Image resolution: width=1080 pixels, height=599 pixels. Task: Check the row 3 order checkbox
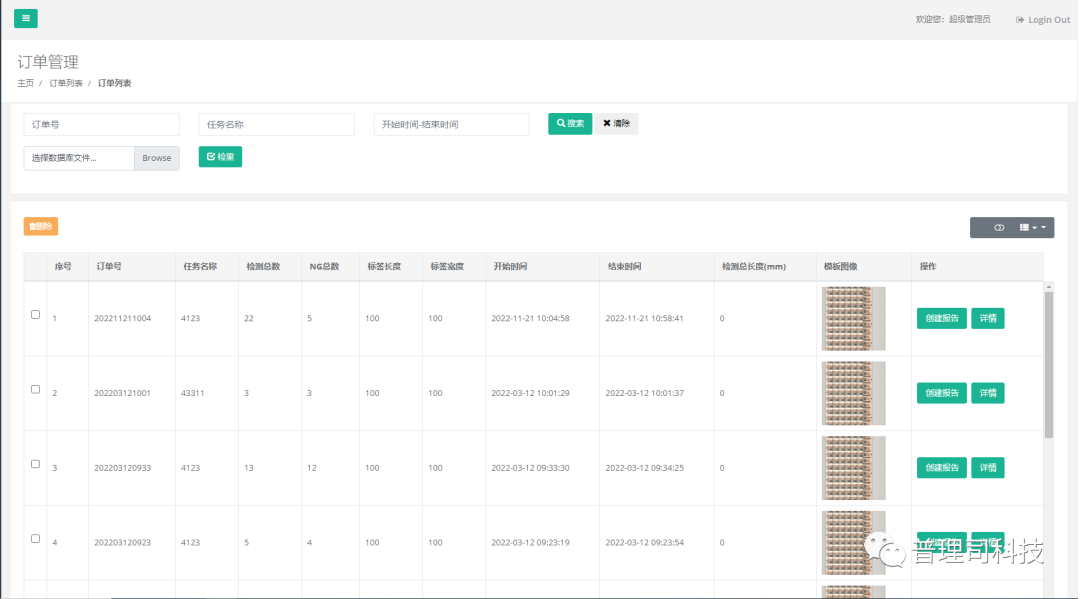coord(36,464)
